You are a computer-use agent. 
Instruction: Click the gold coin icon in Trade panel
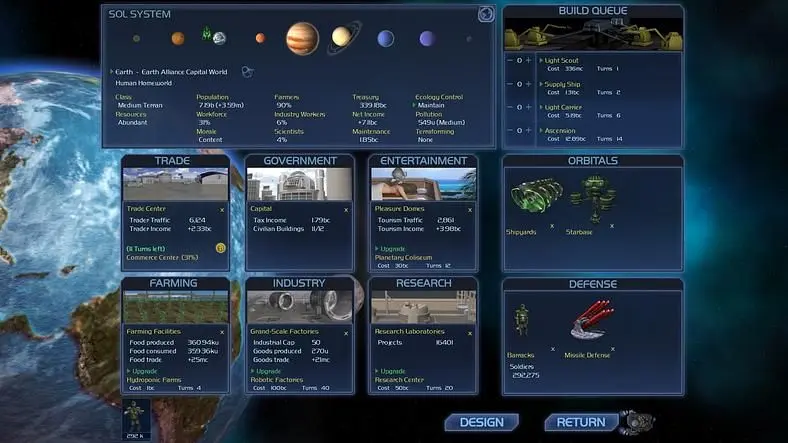(220, 248)
